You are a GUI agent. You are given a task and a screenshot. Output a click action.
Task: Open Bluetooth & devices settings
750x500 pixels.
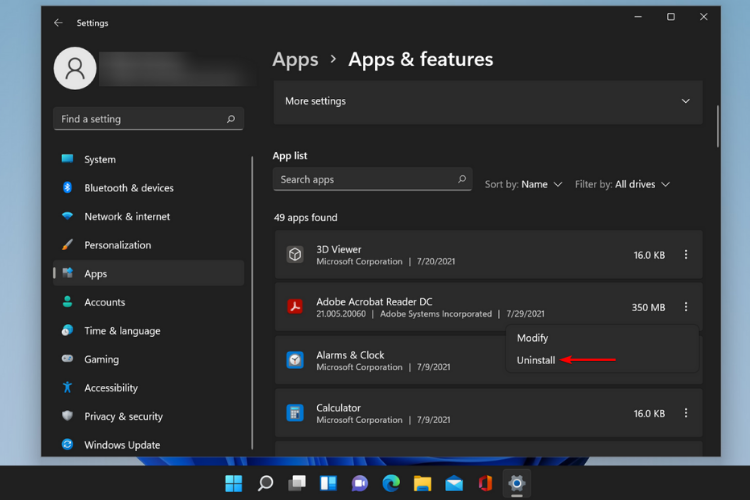[x=128, y=188]
